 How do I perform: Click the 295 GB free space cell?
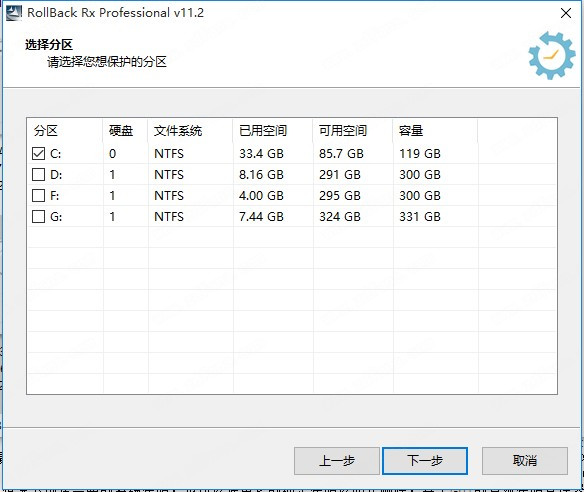click(x=340, y=196)
